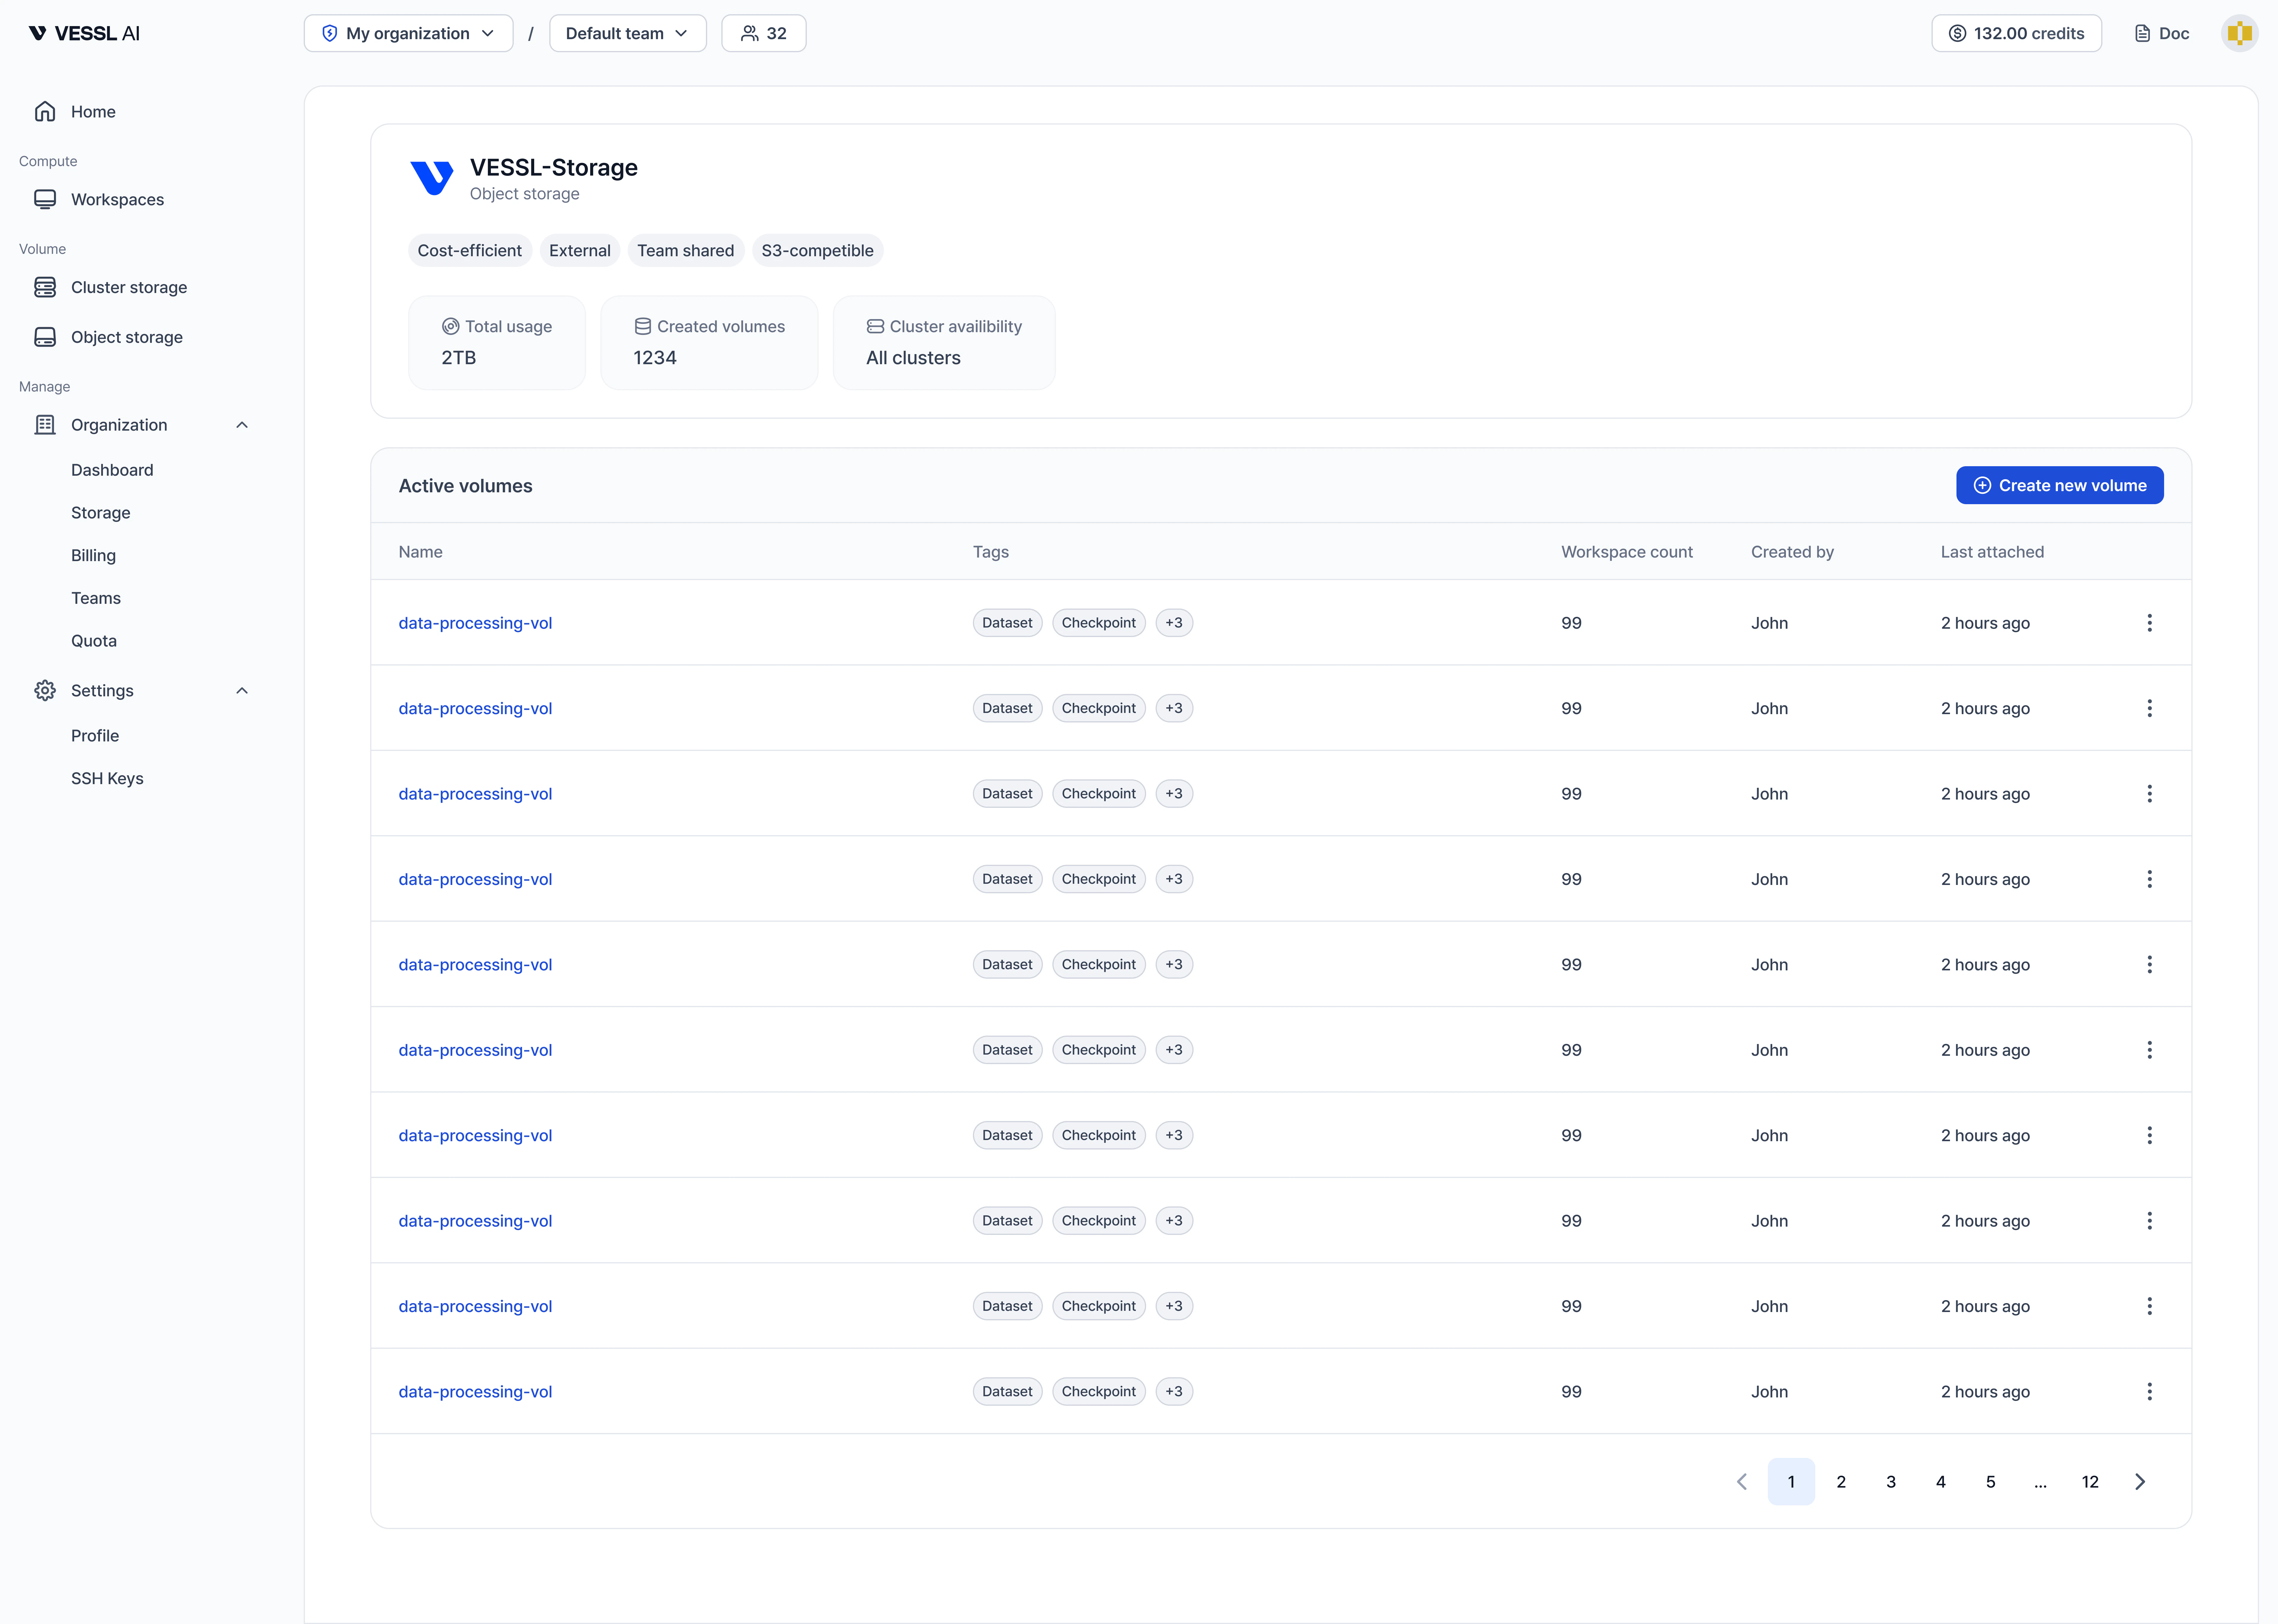
Task: Open the data-processing-vol link in first row
Action: (x=475, y=622)
